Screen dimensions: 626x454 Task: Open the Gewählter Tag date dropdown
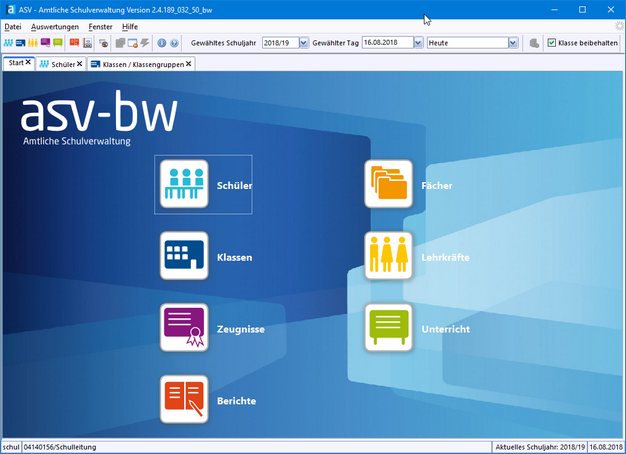[x=415, y=44]
